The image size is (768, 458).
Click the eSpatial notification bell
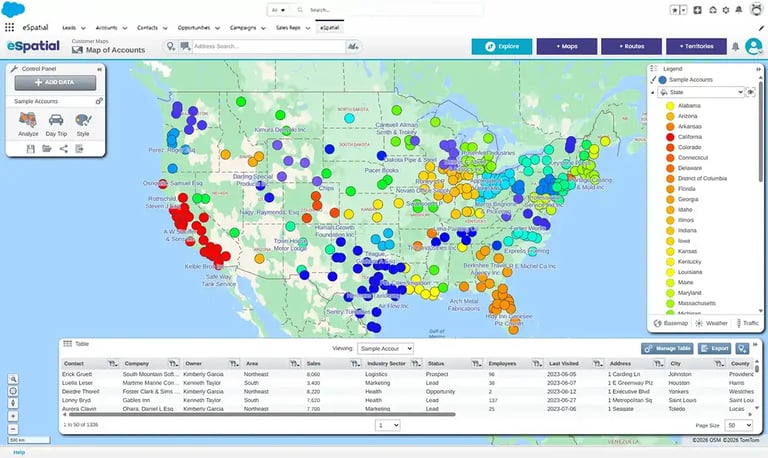[735, 47]
